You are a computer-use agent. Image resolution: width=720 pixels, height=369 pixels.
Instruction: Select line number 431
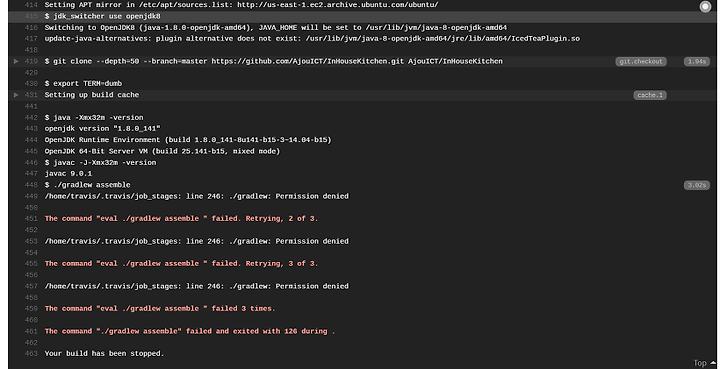tap(31, 95)
